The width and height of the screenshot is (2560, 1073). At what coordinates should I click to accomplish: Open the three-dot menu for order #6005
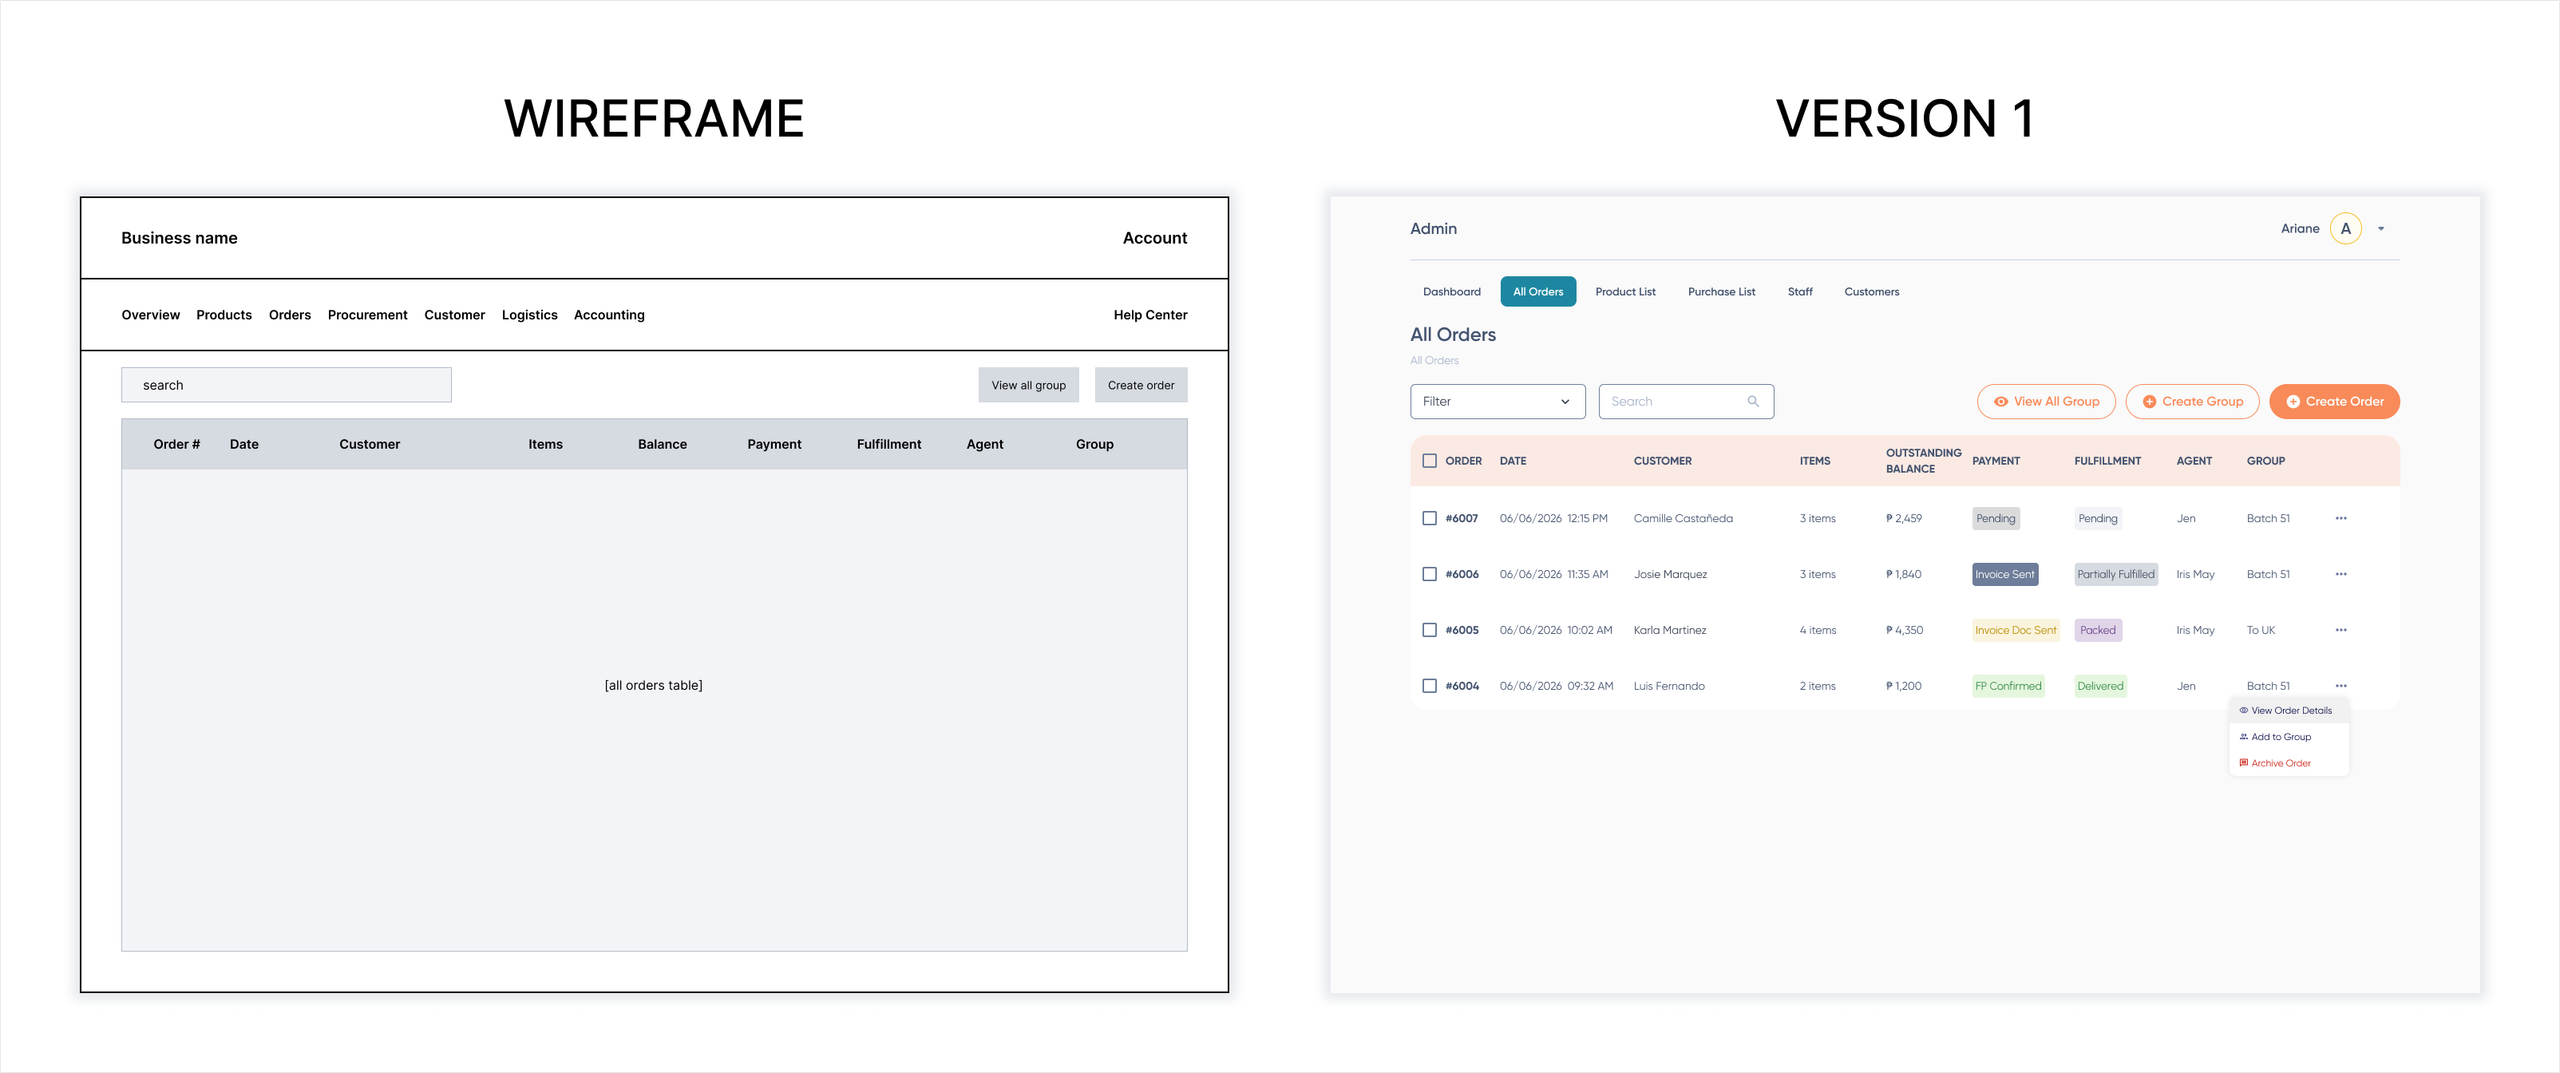[x=2341, y=630]
